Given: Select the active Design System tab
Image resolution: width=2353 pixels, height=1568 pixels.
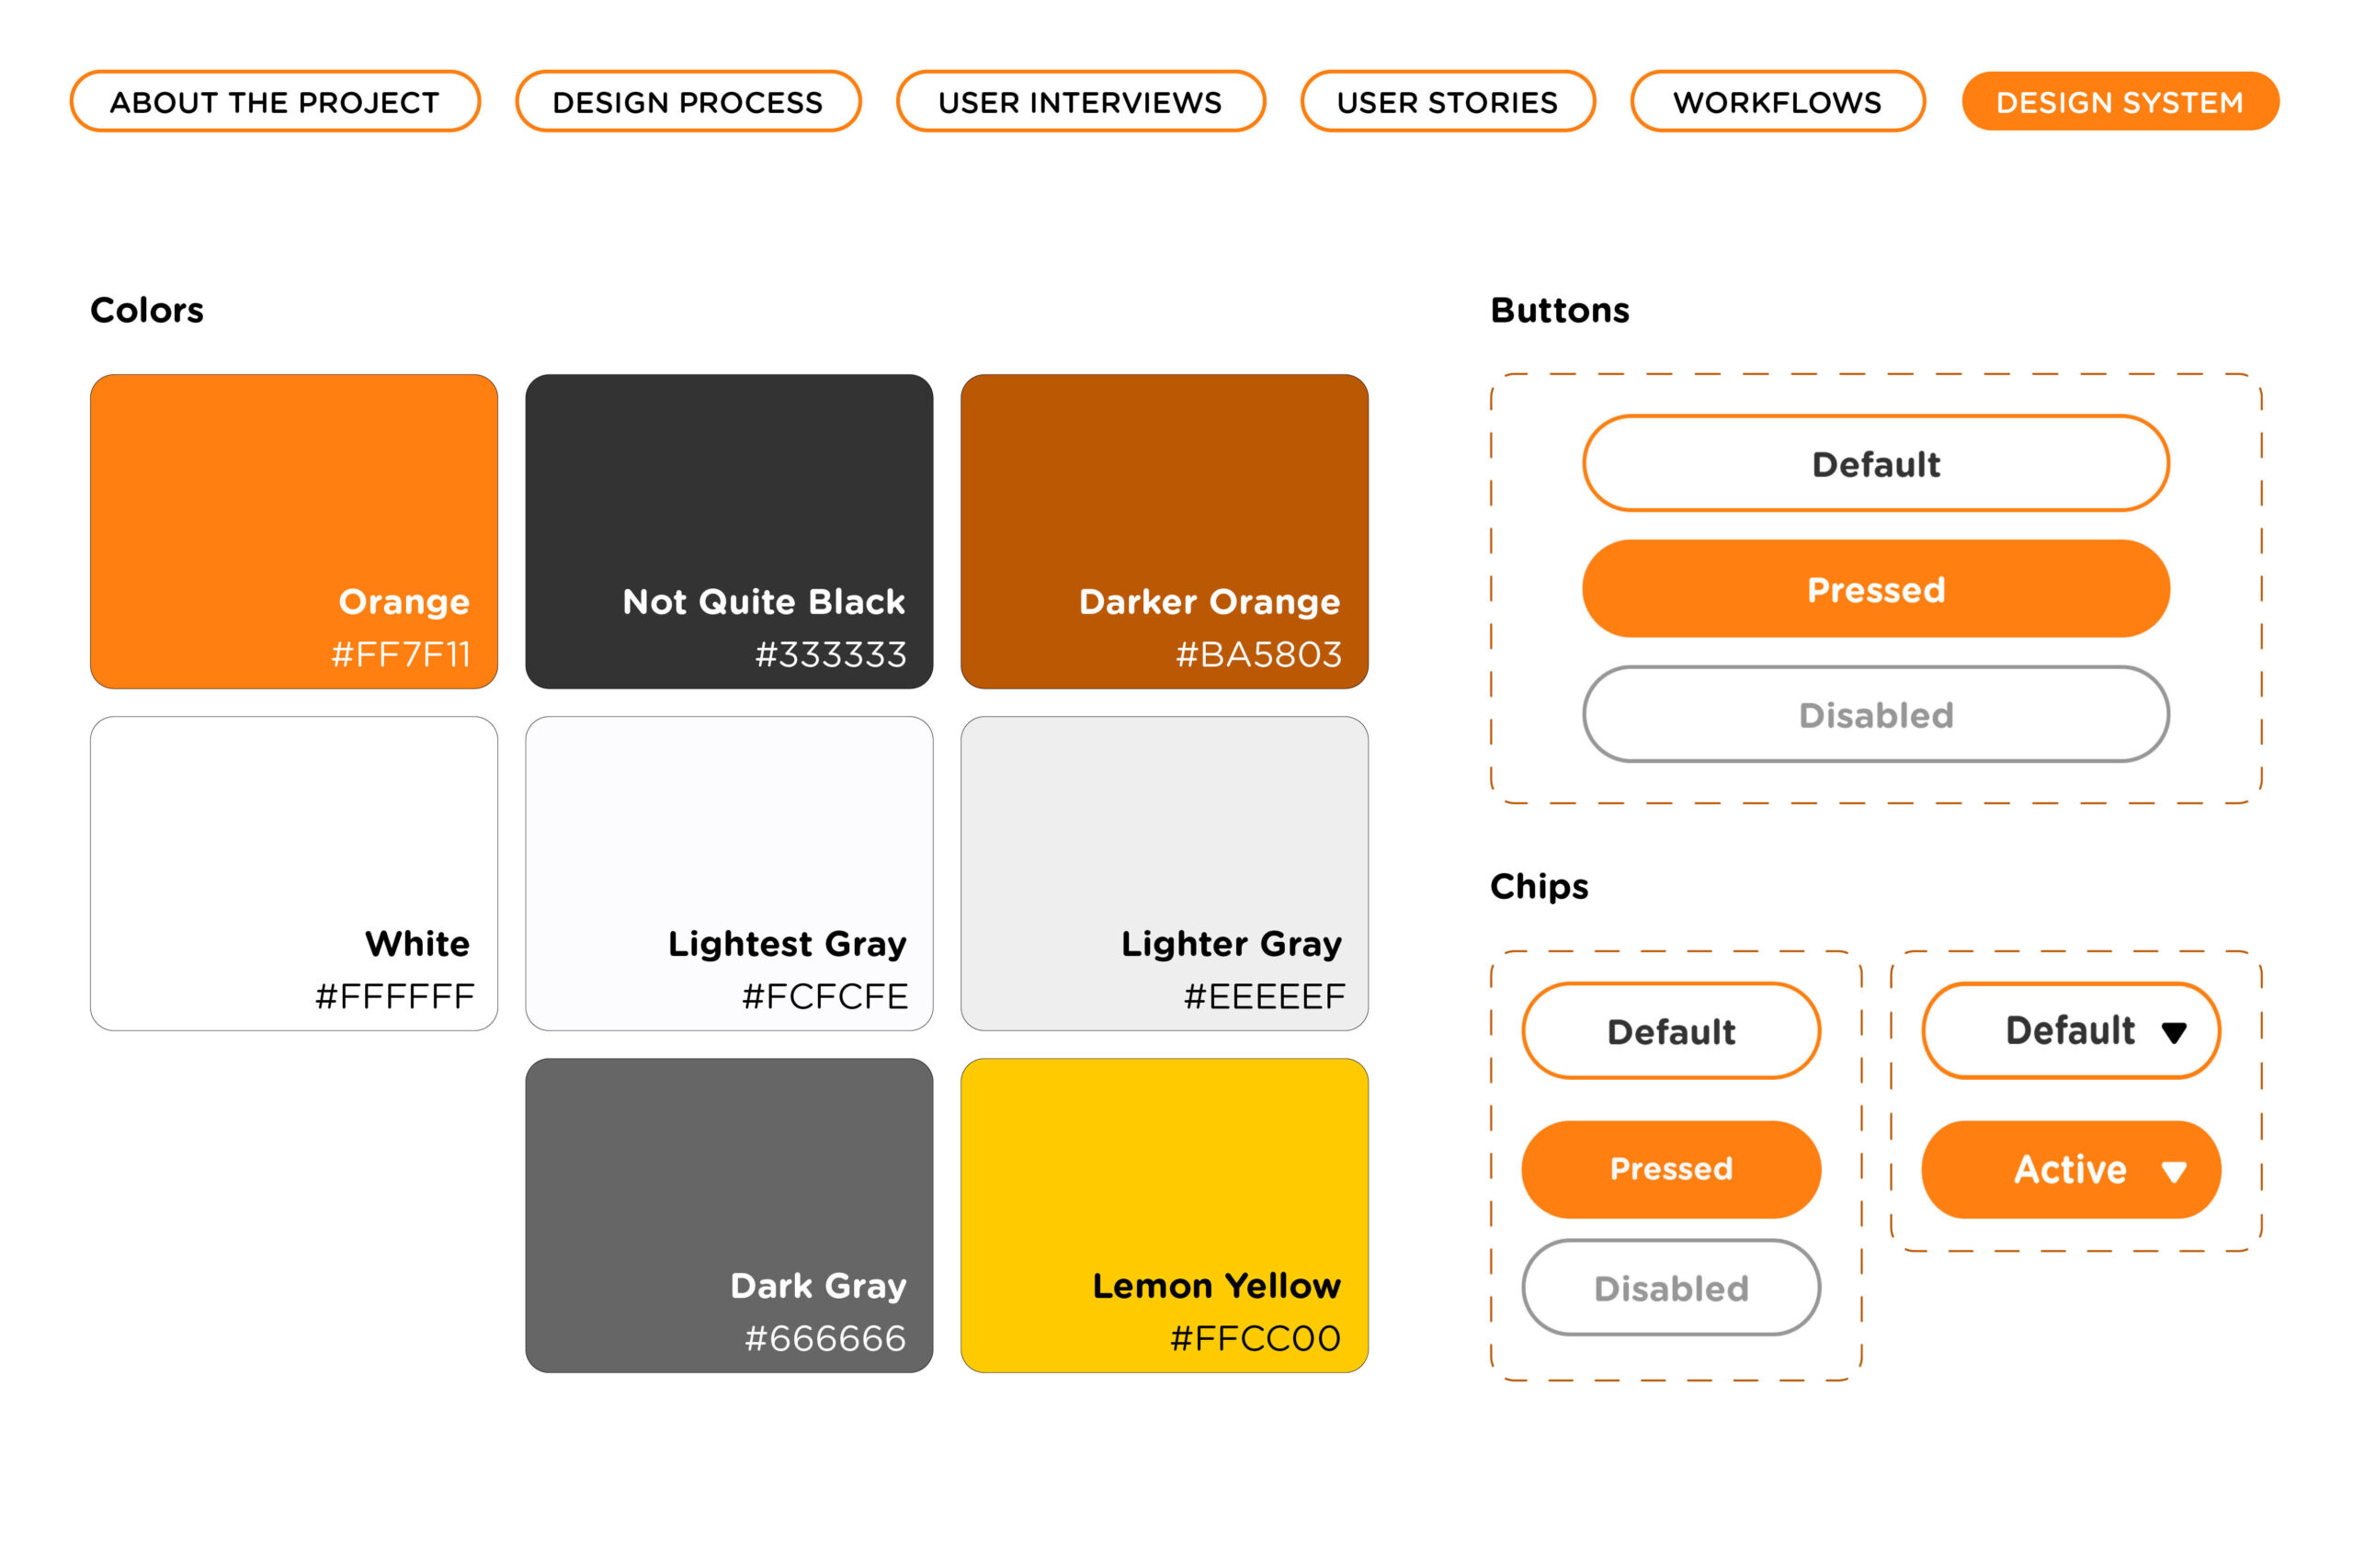Looking at the screenshot, I should pos(2119,102).
